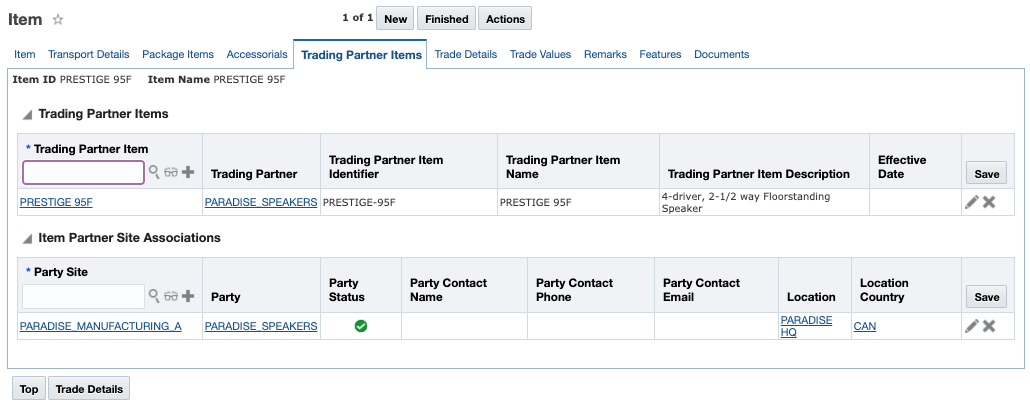
Task: Open the Trade Values tab
Action: coord(540,54)
